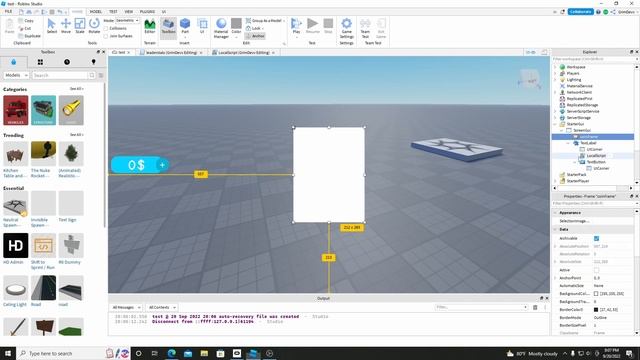Screen dimensions: 640x360
Task: Click Duplicate in Clipboard group
Action: 29,36
